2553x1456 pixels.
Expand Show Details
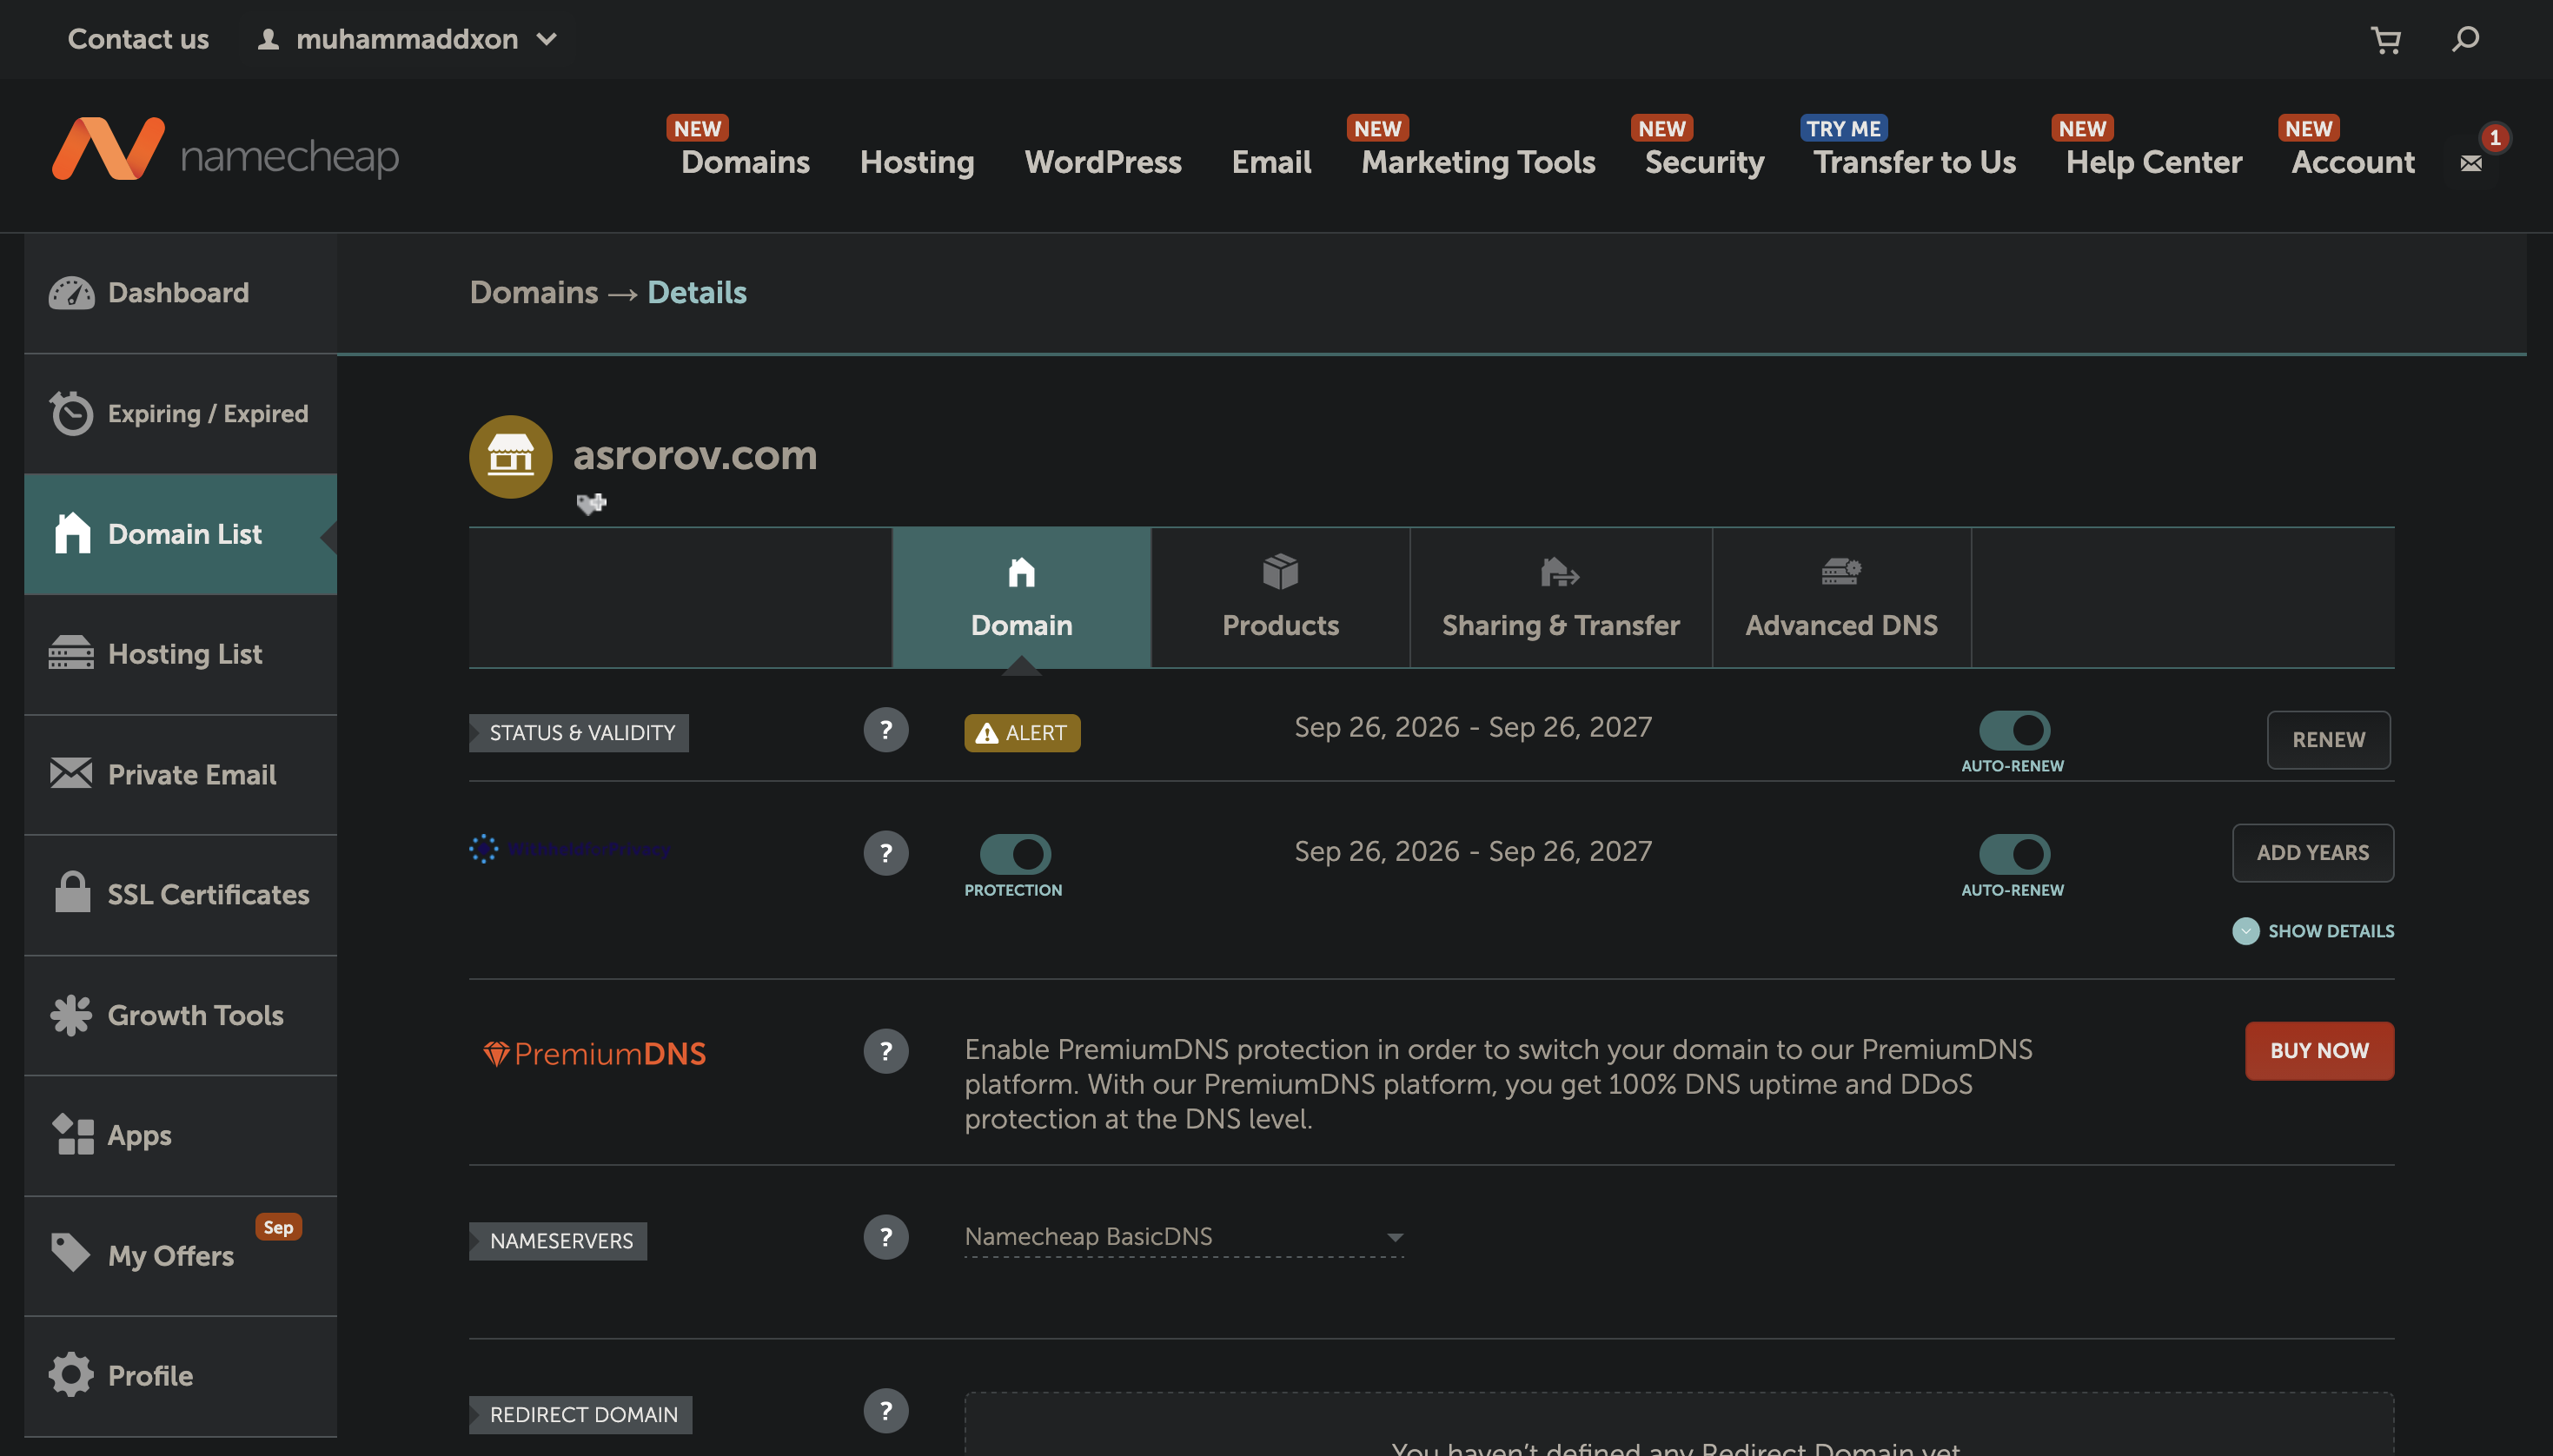pos(2313,931)
